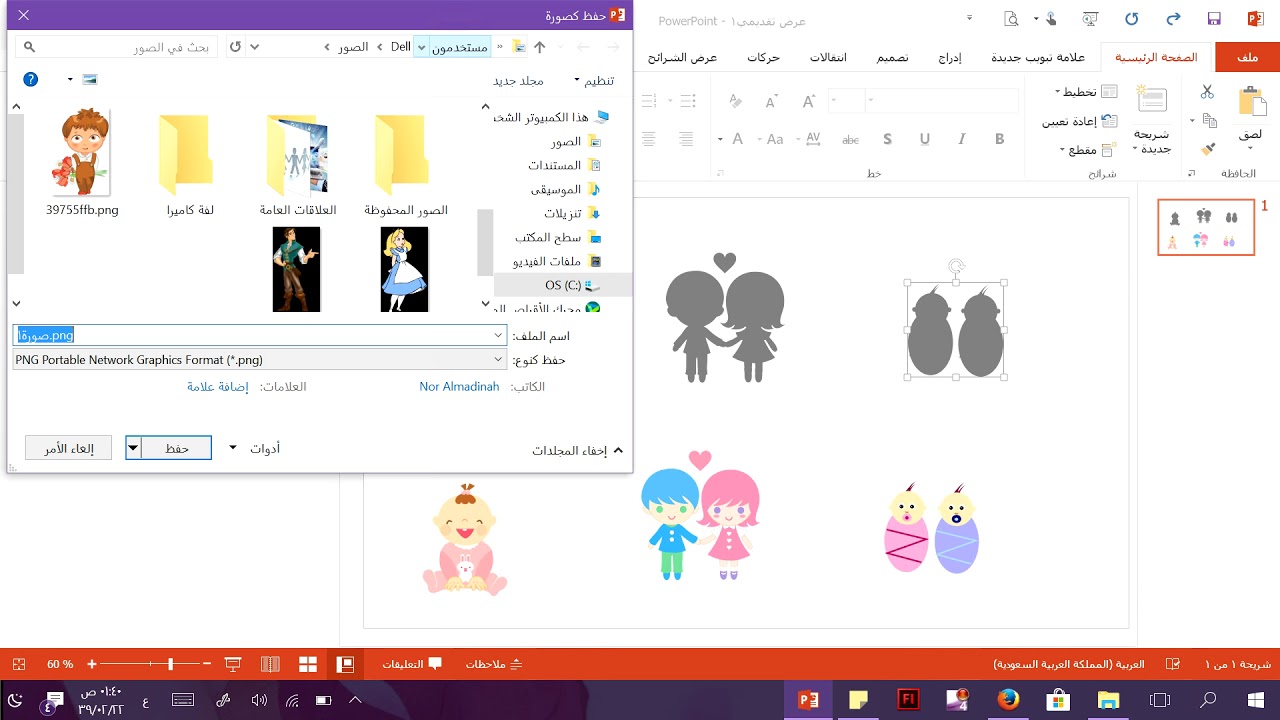Select Music الموسيقى in navigation tree
The width and height of the screenshot is (1280, 720).
point(565,189)
